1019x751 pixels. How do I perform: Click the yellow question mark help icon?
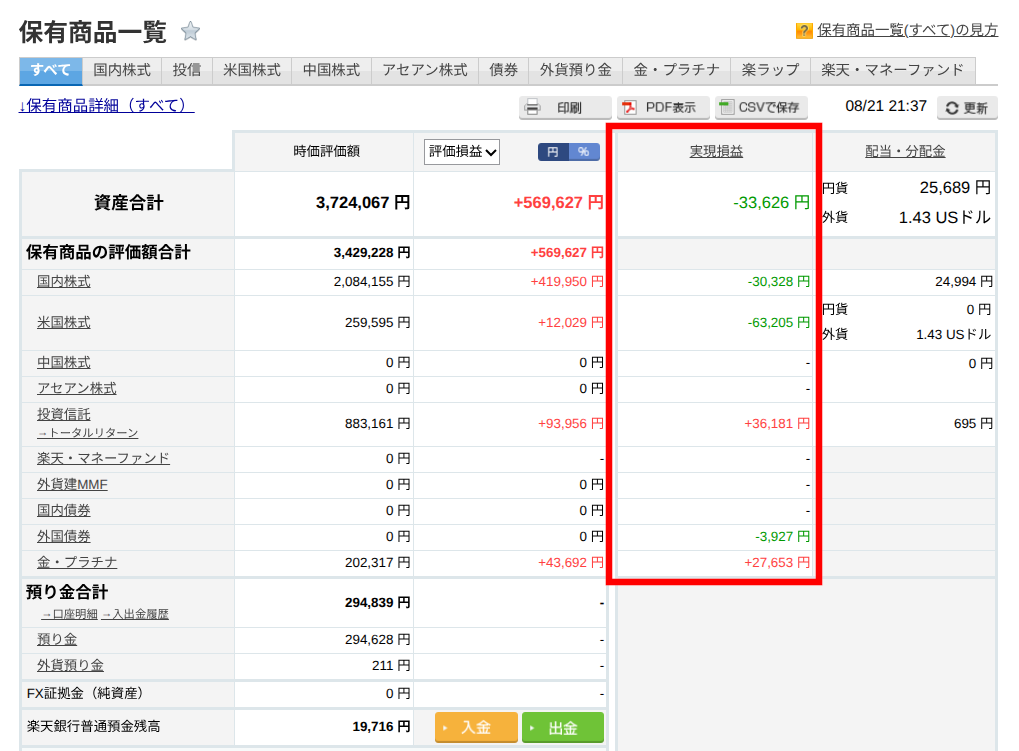(x=804, y=31)
